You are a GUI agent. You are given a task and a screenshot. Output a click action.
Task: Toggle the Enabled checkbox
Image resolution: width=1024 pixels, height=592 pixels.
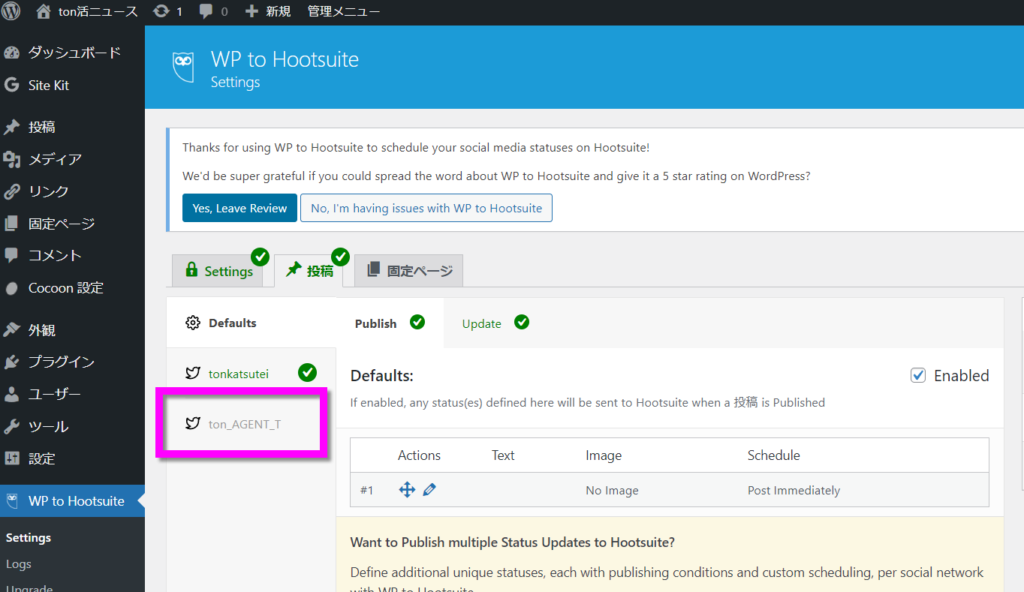tap(918, 375)
